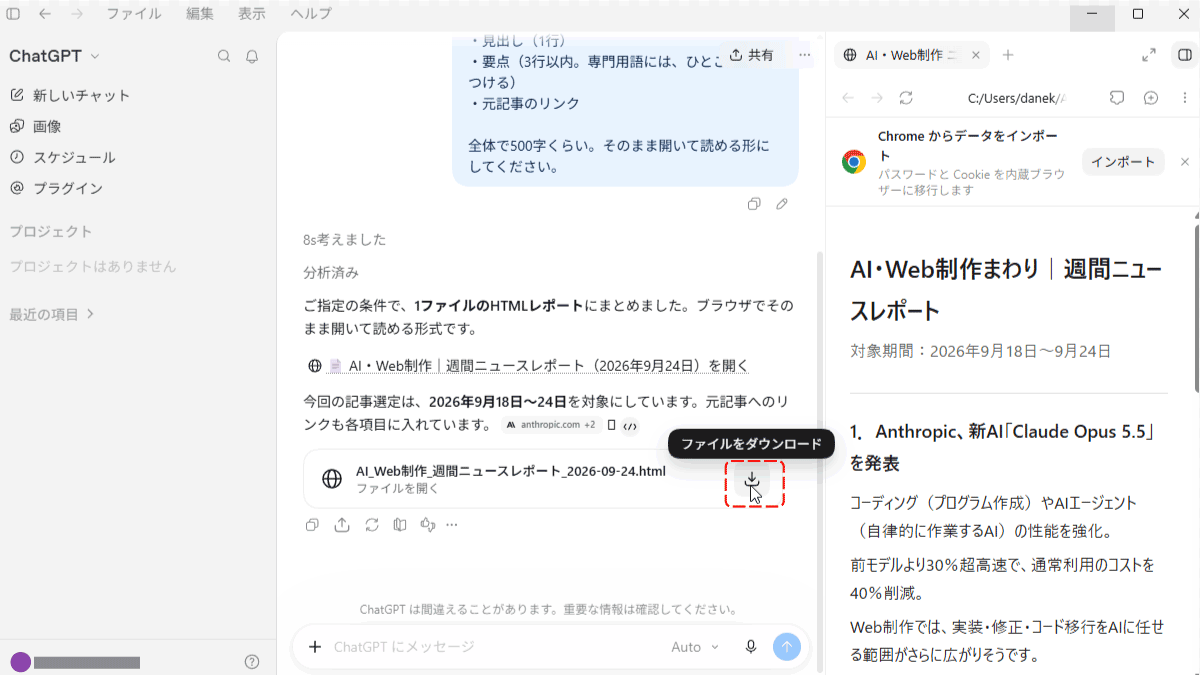This screenshot has height=675, width=1200.
Task: Regenerate the assistant response
Action: click(372, 524)
